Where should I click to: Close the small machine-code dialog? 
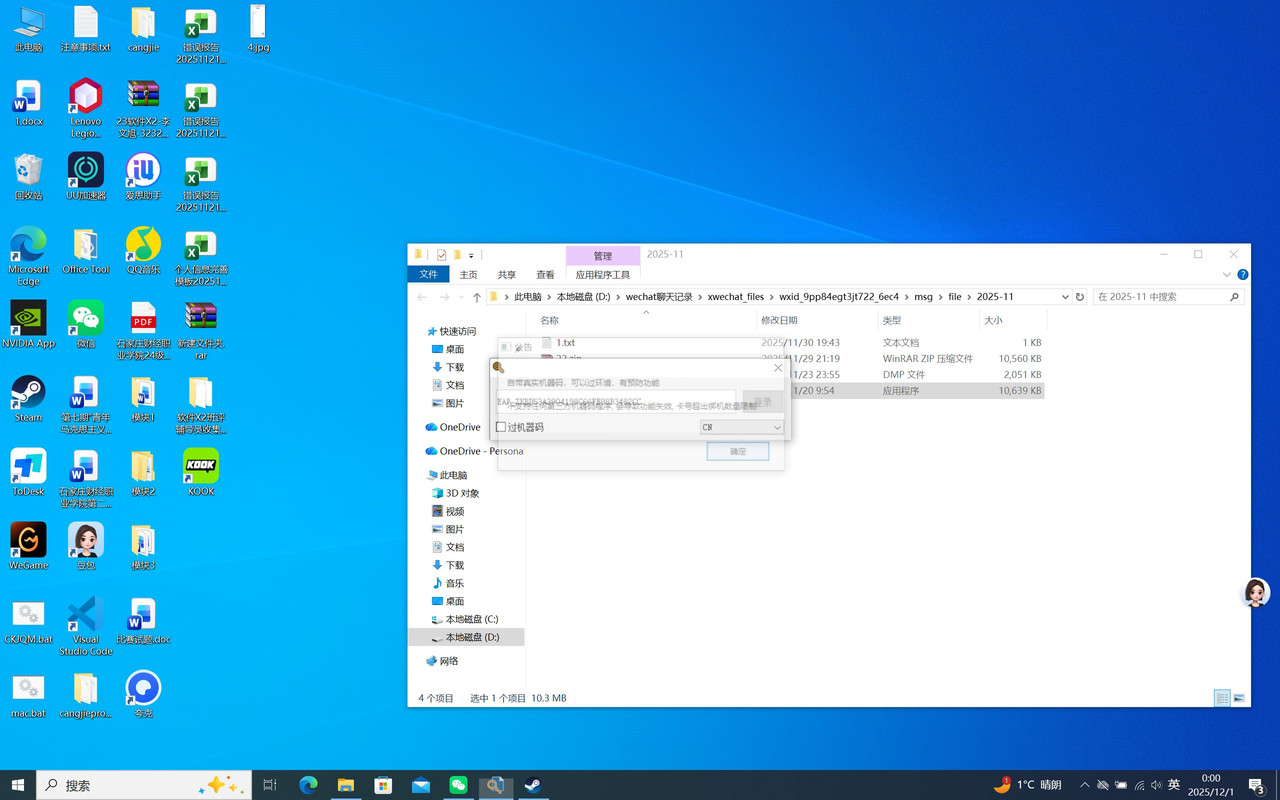click(778, 368)
